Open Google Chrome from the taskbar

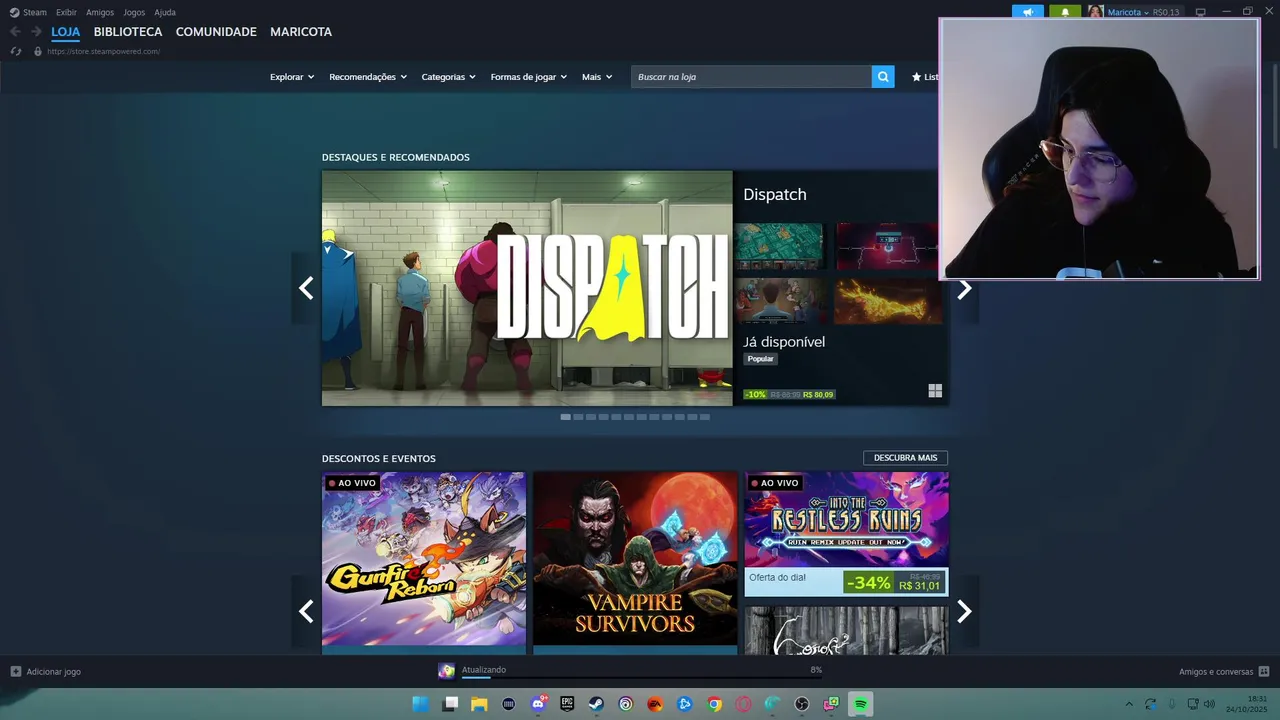tap(714, 704)
